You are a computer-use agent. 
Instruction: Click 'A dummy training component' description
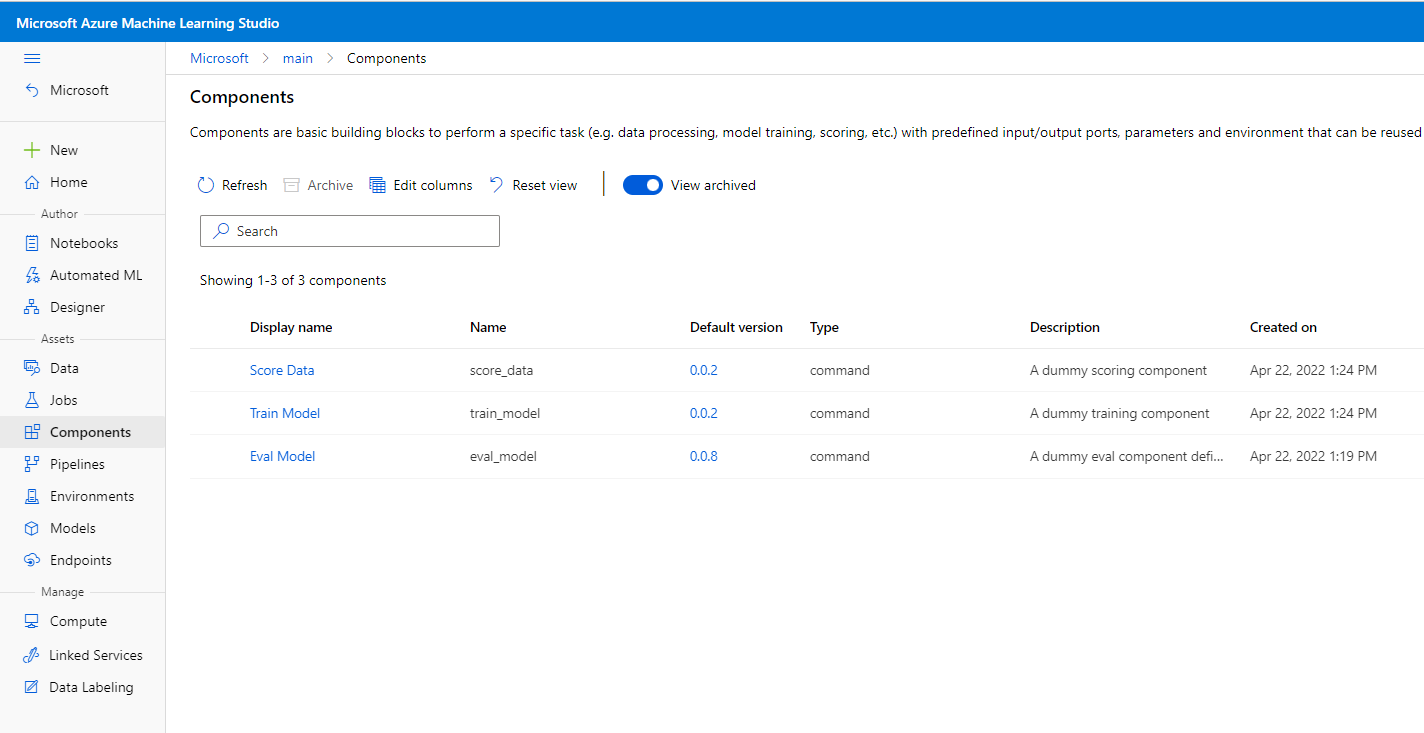(1120, 413)
